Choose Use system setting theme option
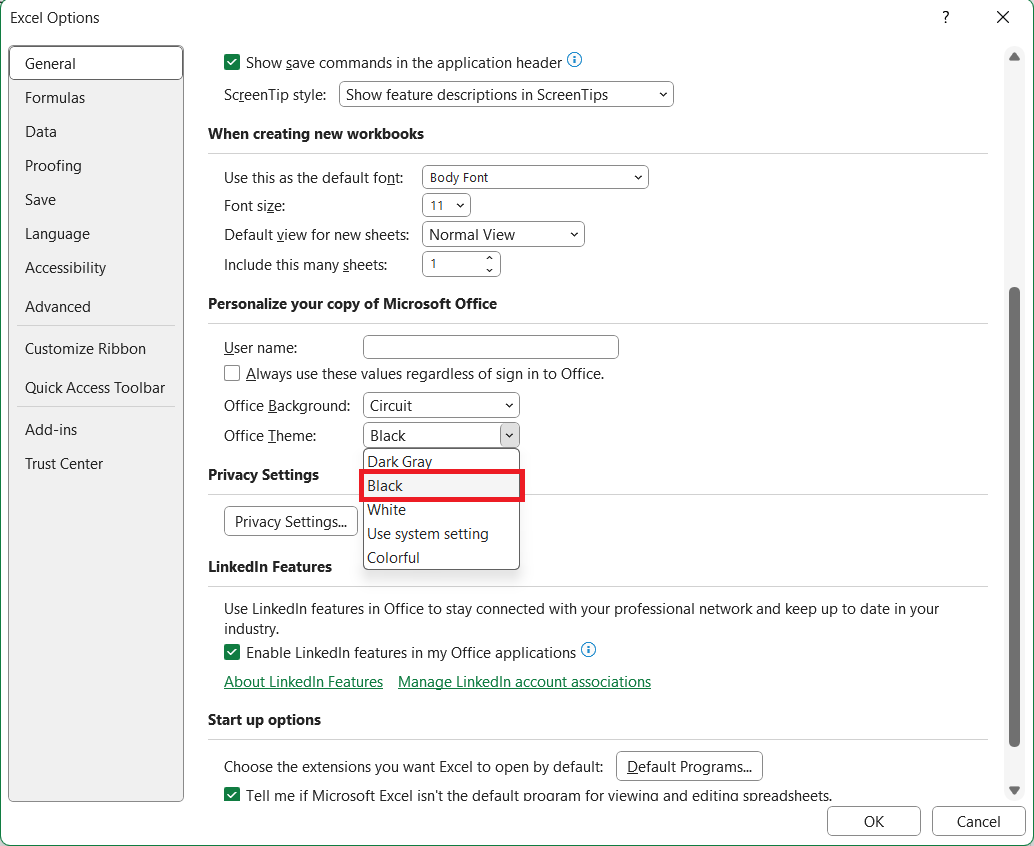Screen dimensions: 1034x846 (441, 534)
